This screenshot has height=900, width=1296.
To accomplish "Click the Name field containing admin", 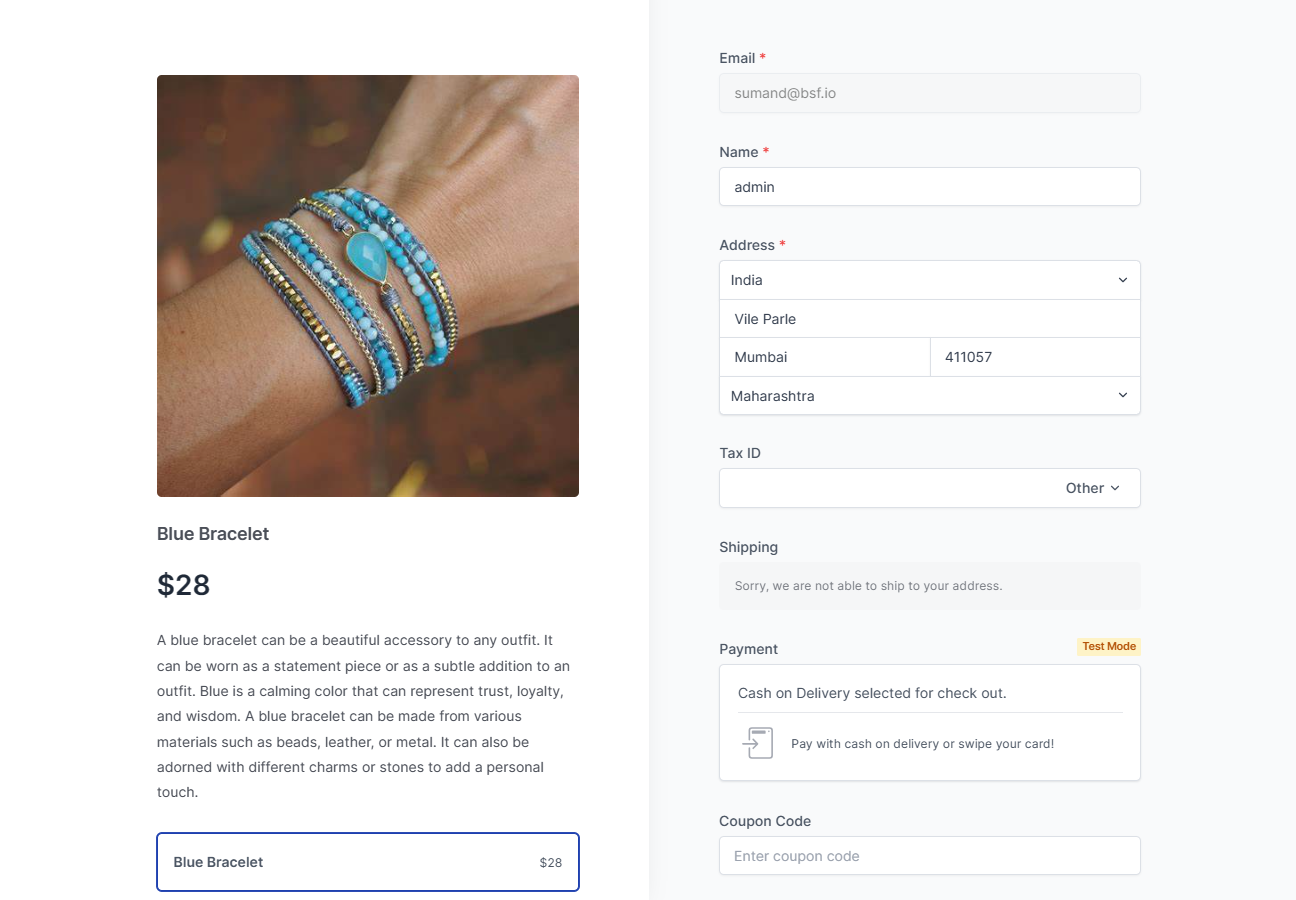I will [x=929, y=187].
